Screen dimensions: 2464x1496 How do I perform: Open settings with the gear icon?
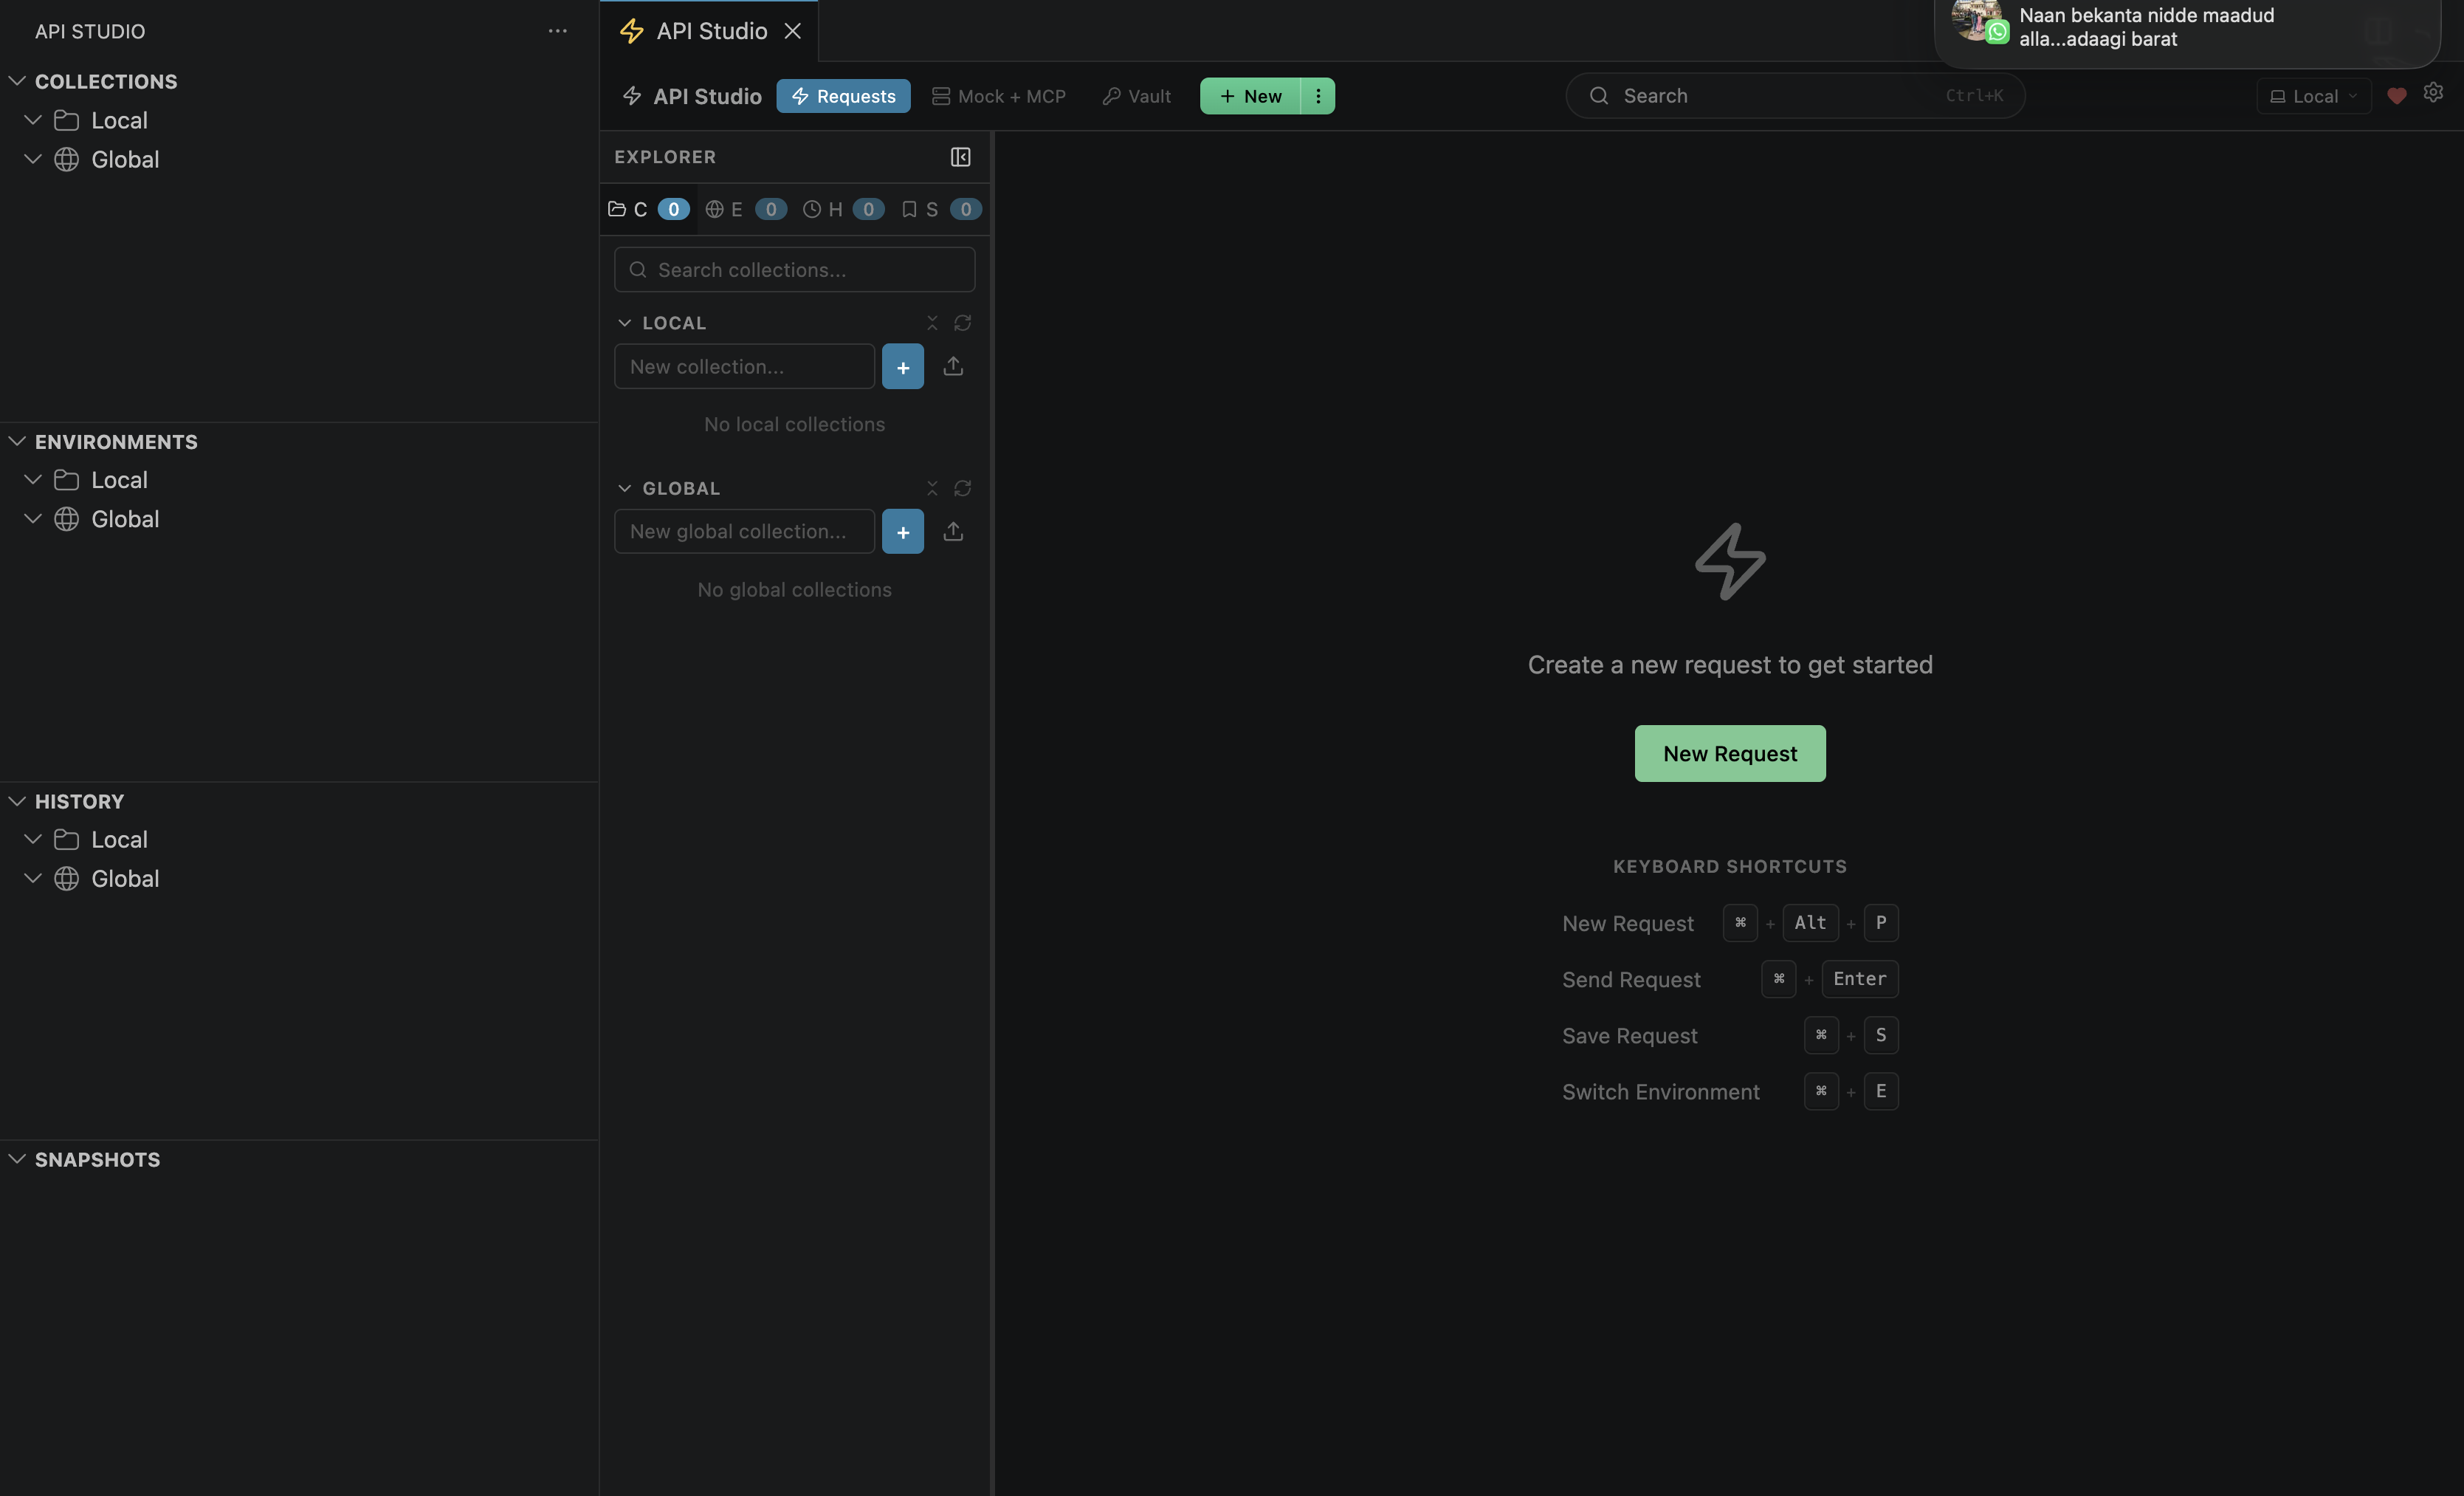[x=2433, y=93]
